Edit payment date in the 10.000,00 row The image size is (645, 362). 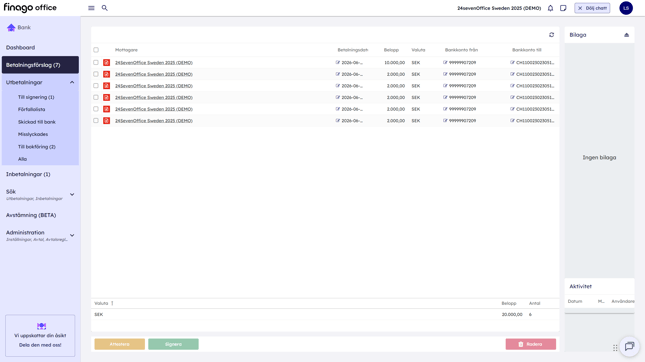click(x=338, y=63)
